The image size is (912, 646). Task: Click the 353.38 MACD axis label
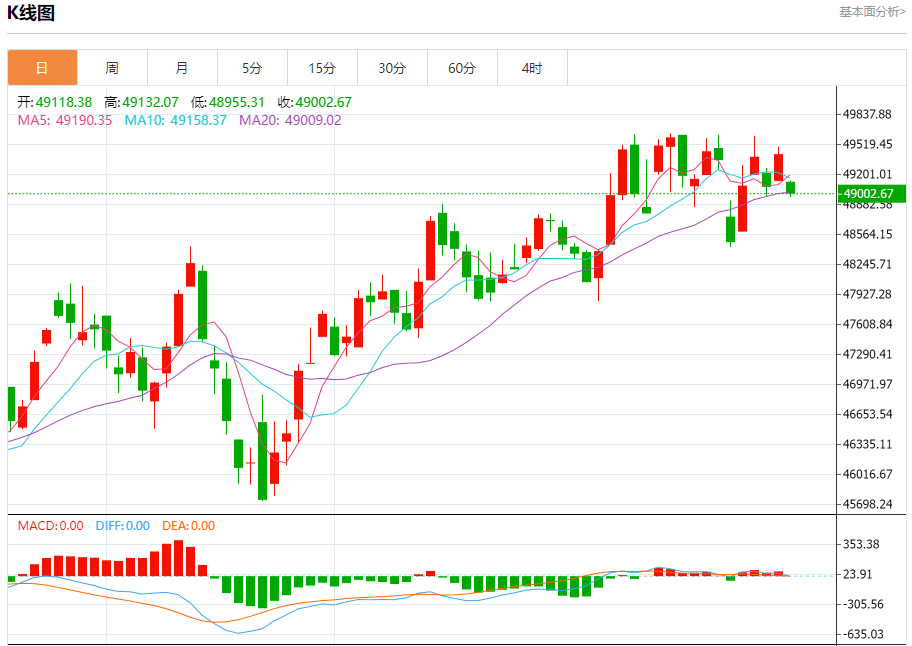[x=861, y=544]
